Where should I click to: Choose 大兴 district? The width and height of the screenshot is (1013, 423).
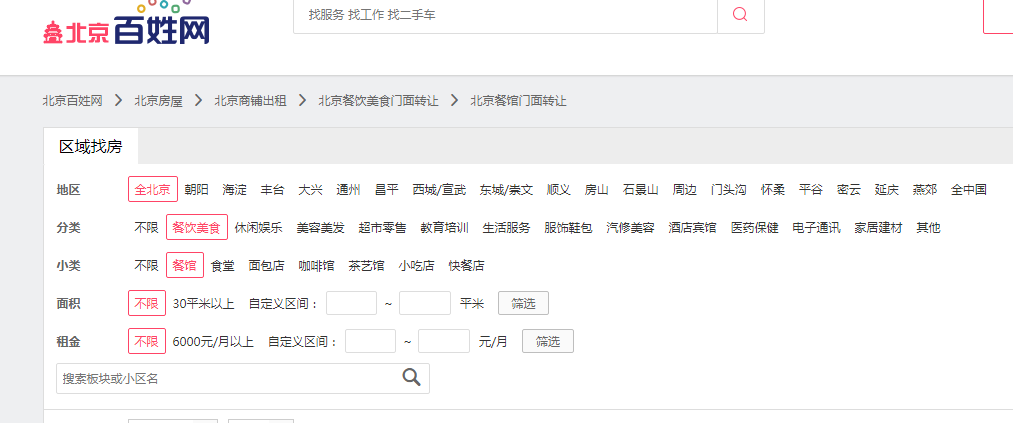[311, 190]
